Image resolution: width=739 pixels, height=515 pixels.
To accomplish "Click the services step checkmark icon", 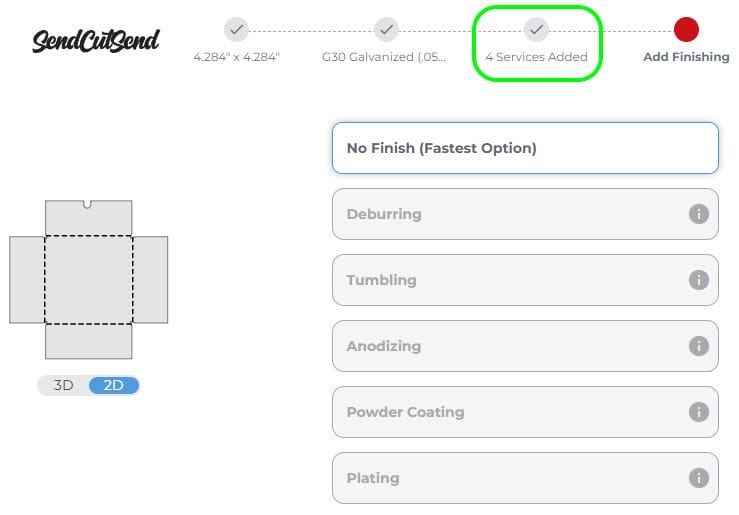I will tap(536, 29).
